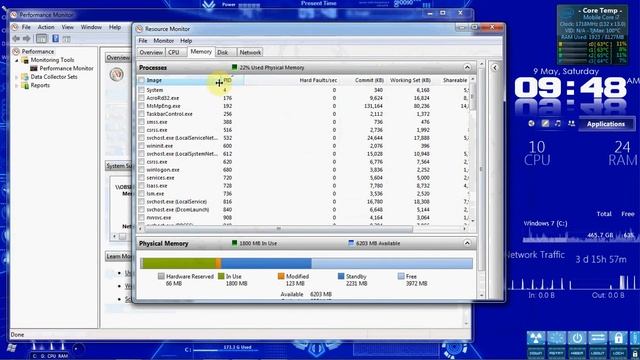Check the System process checkbox
This screenshot has height=360, width=640.
(x=142, y=90)
